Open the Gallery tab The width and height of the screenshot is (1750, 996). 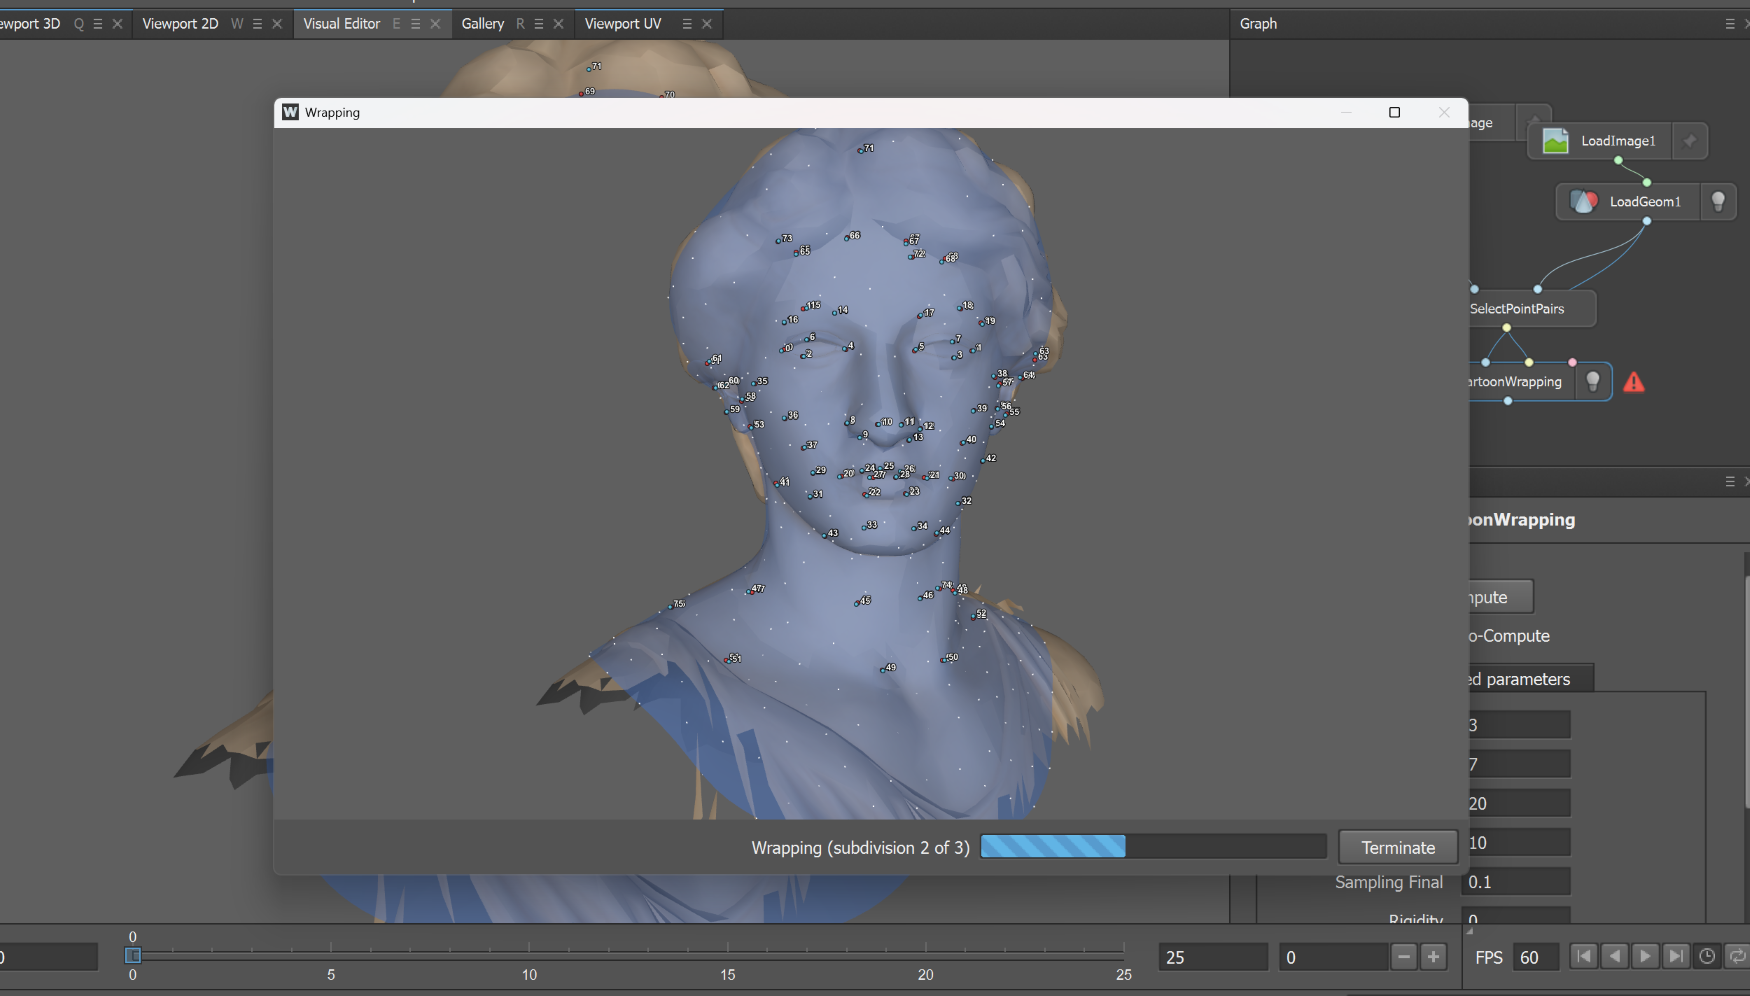coord(483,24)
